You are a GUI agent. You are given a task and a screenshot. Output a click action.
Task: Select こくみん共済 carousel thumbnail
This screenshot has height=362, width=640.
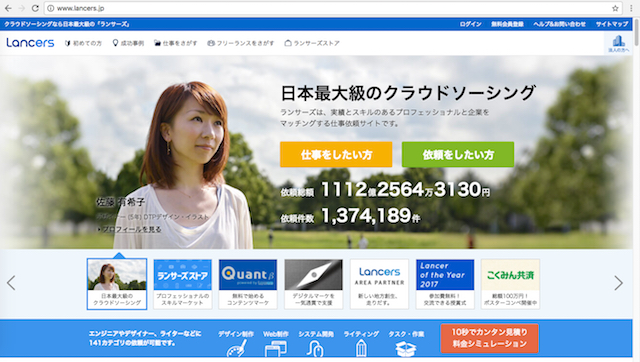(x=510, y=284)
